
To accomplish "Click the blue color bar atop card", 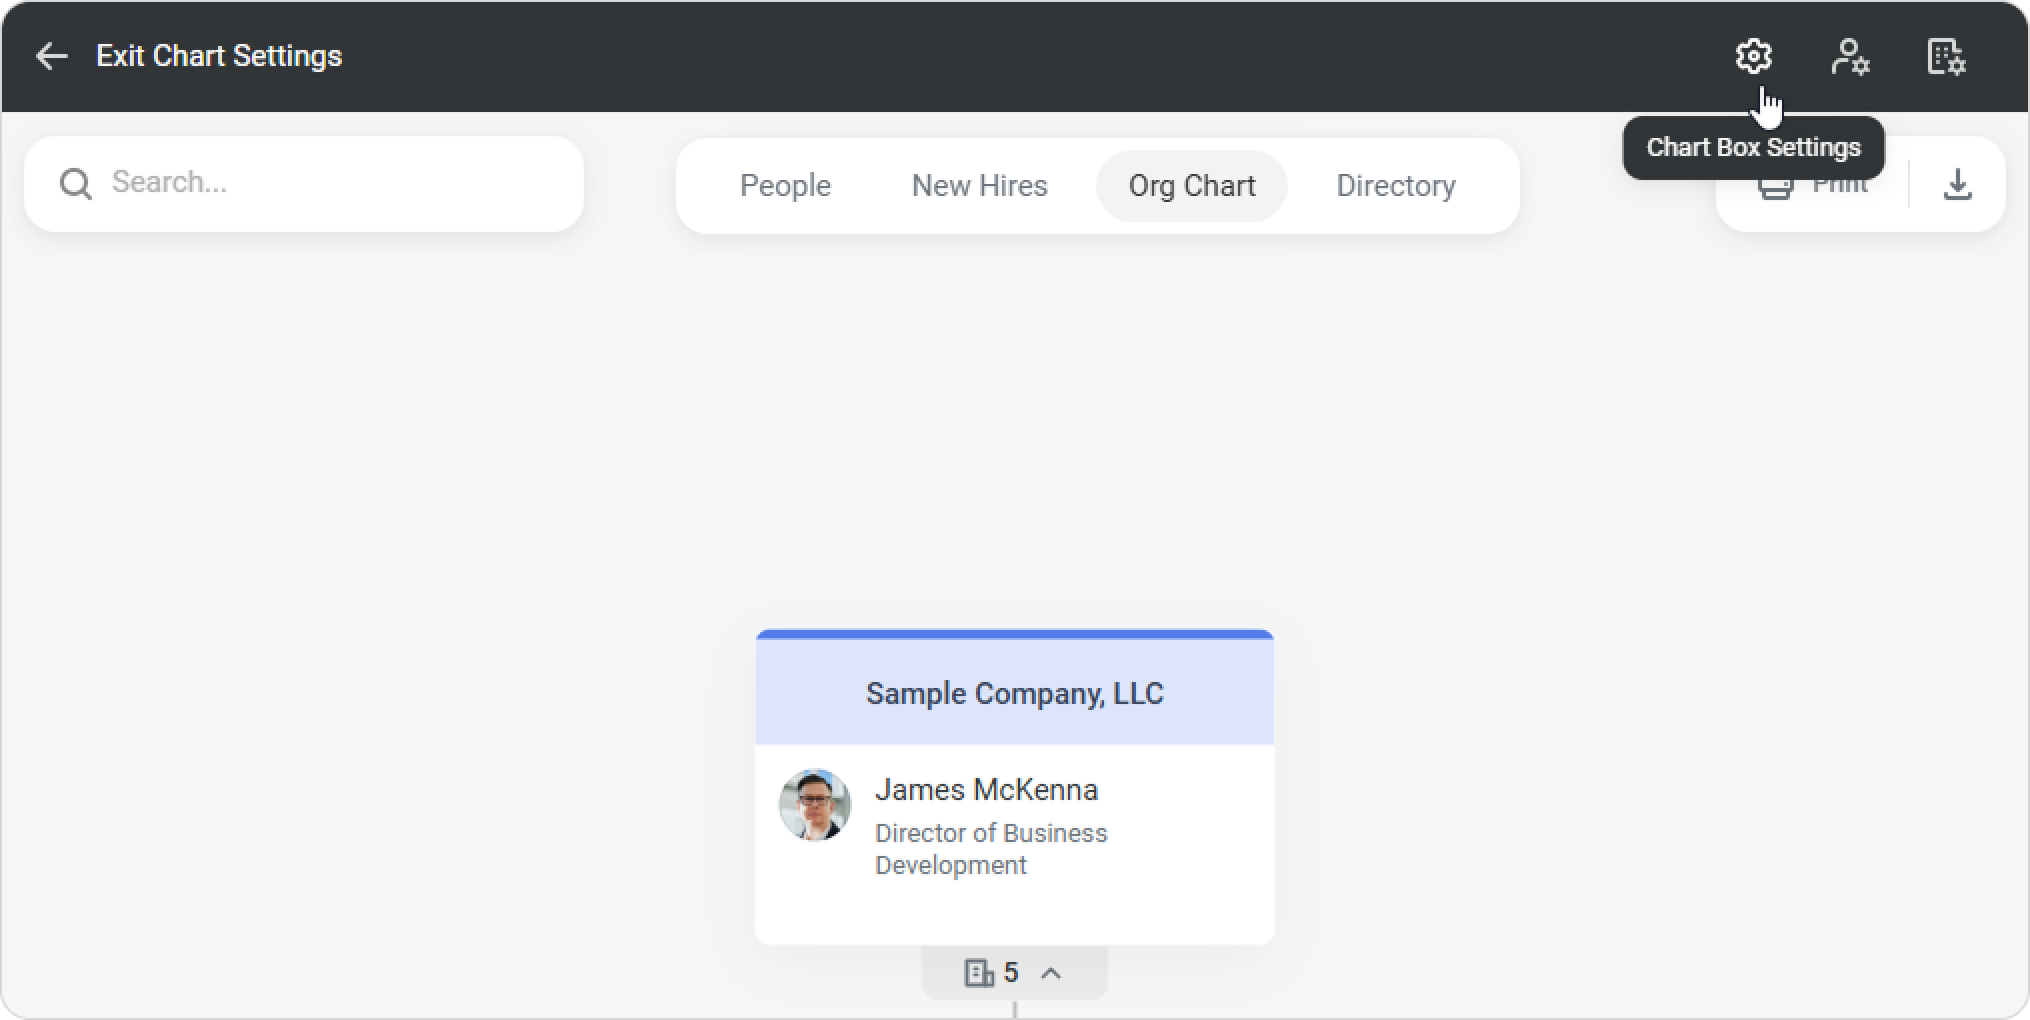I will click(1014, 634).
